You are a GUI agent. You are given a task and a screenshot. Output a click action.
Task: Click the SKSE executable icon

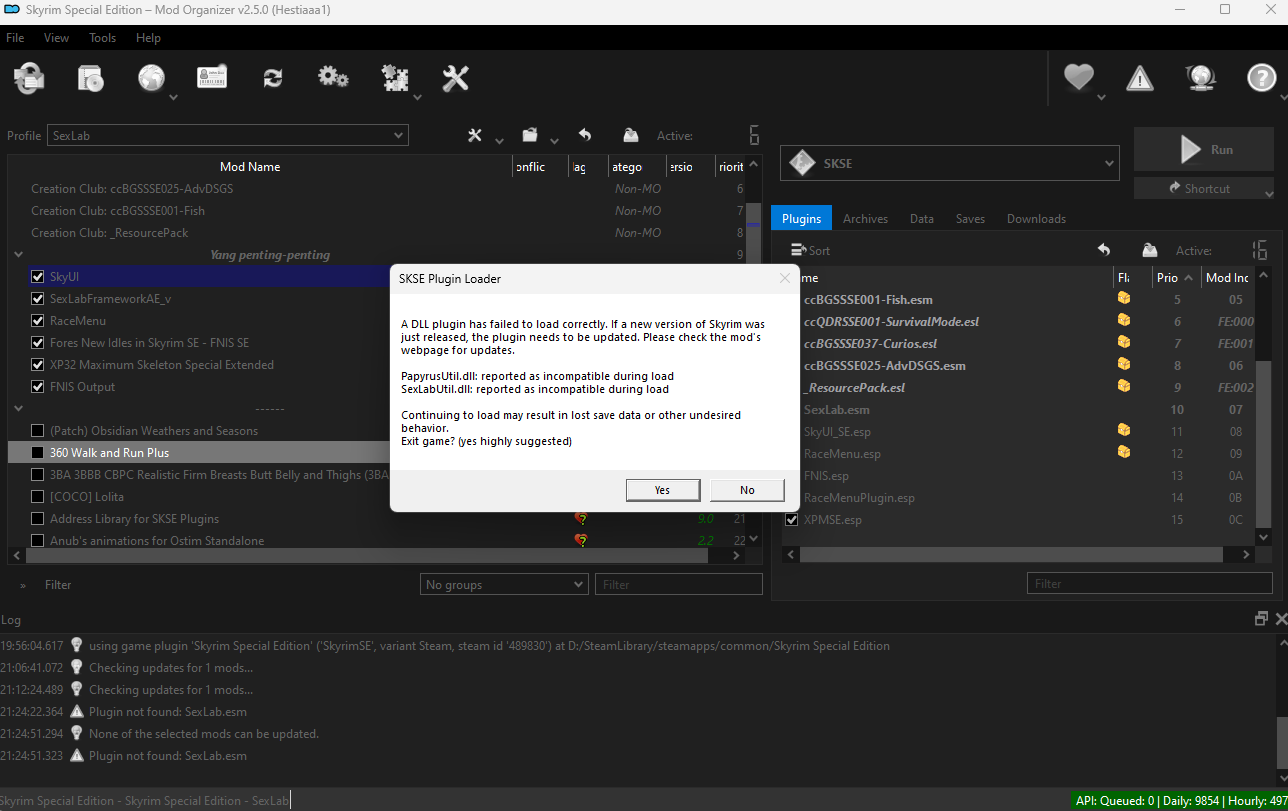tap(802, 163)
